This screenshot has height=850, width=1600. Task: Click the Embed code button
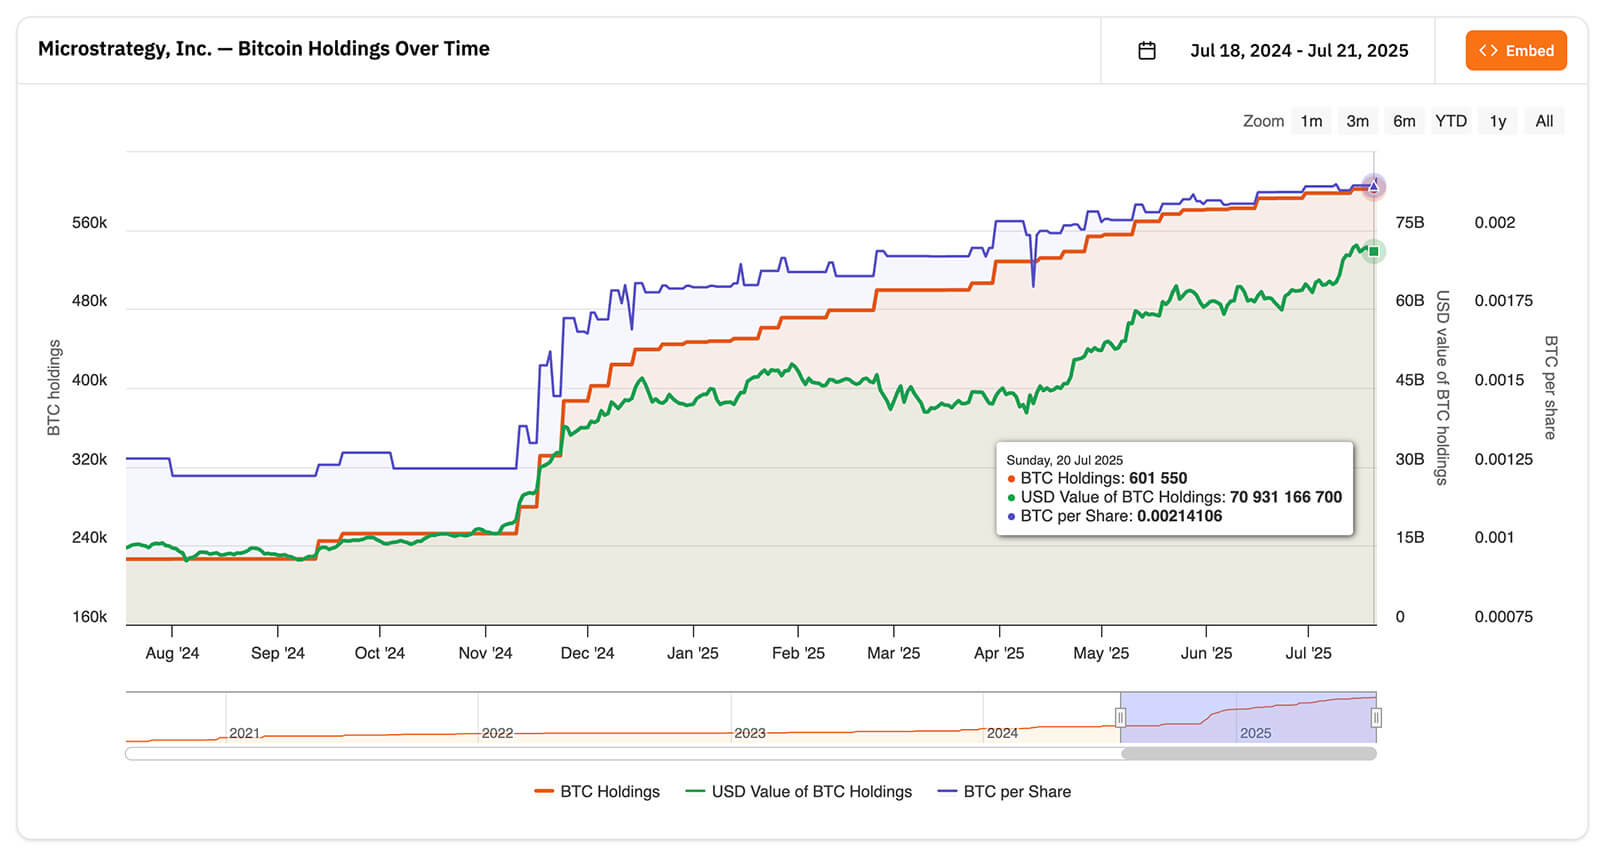tap(1515, 51)
